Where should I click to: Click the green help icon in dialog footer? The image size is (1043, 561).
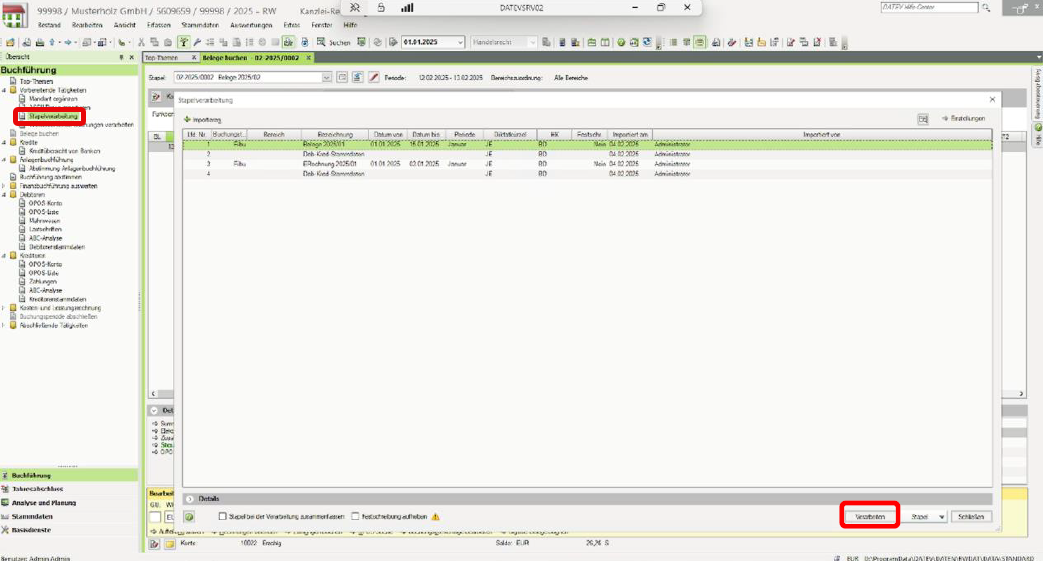tap(189, 516)
